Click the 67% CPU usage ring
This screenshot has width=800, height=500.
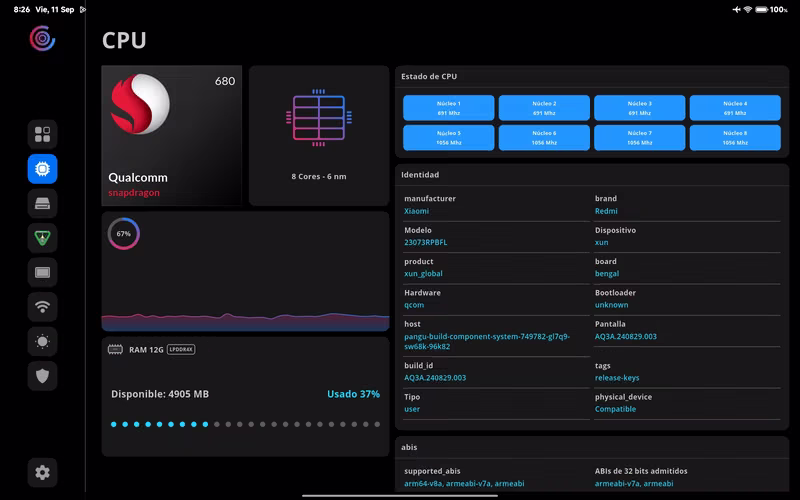(123, 234)
